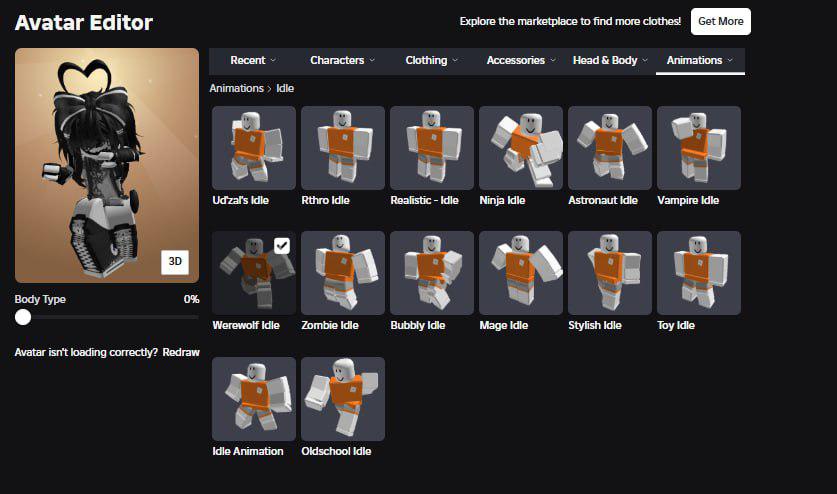837x494 pixels.
Task: Open the Clothing dropdown menu
Action: tap(432, 61)
